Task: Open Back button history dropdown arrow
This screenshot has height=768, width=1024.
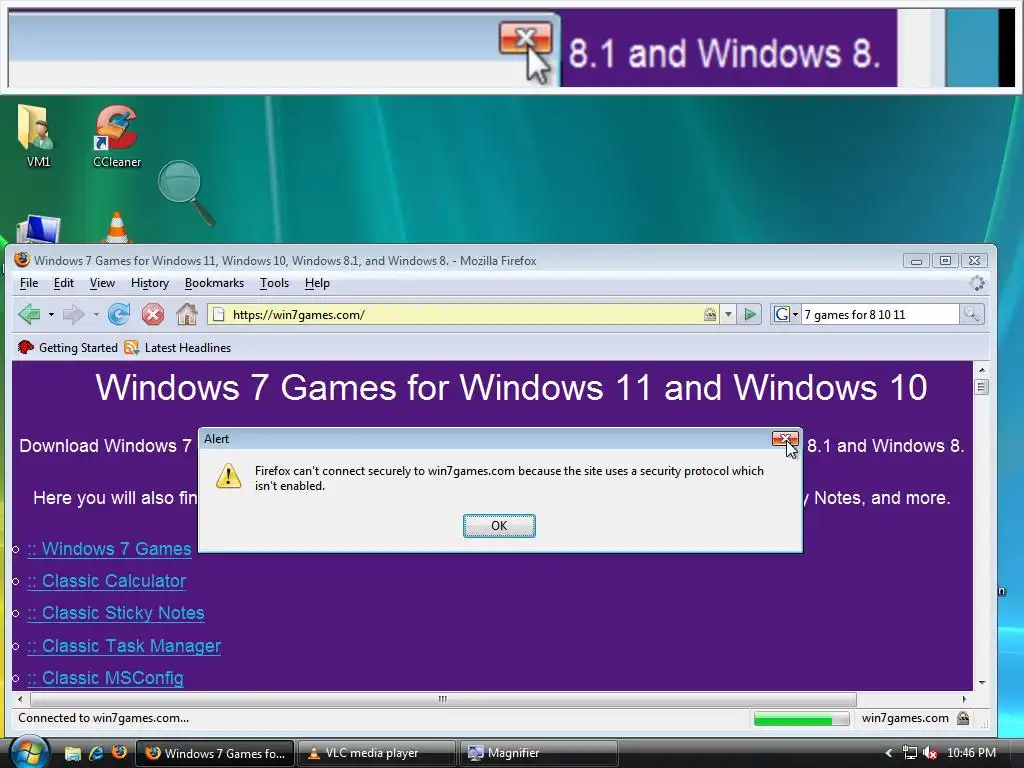Action: pos(51,315)
